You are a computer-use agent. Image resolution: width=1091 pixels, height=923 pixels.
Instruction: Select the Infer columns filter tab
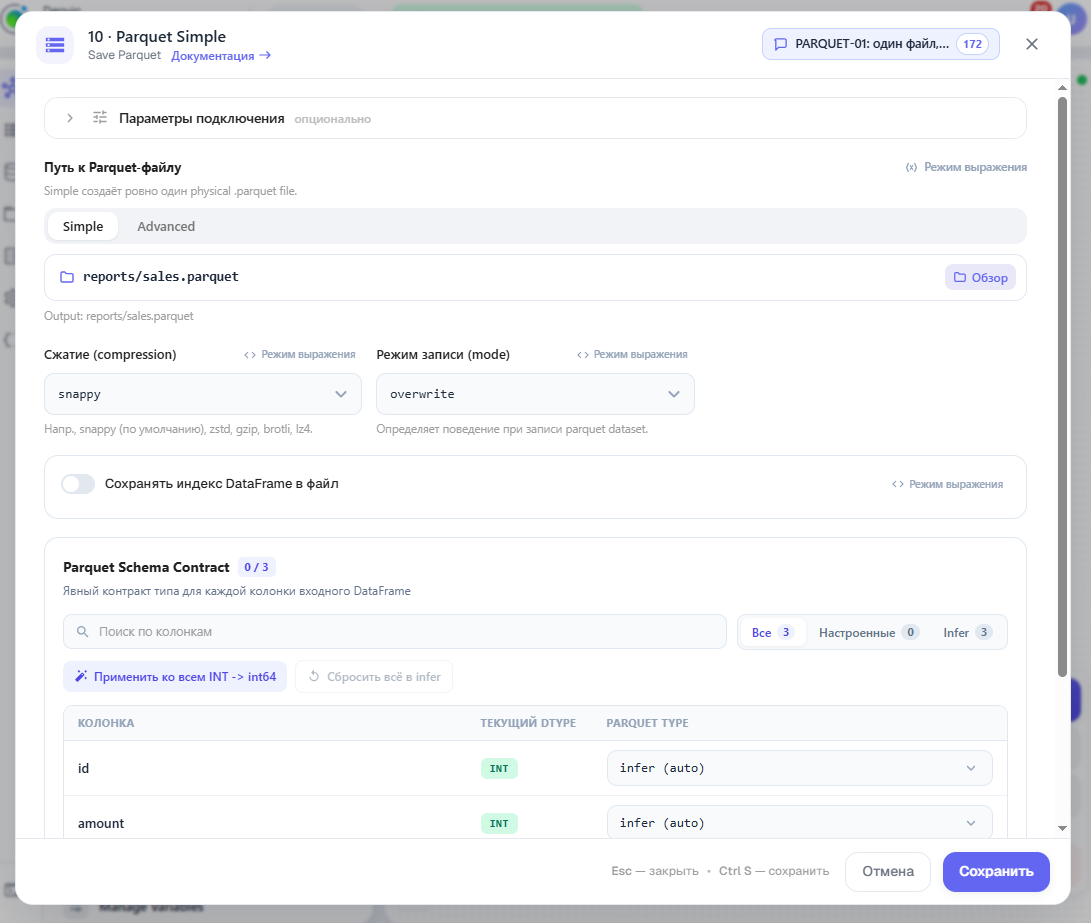click(x=967, y=632)
